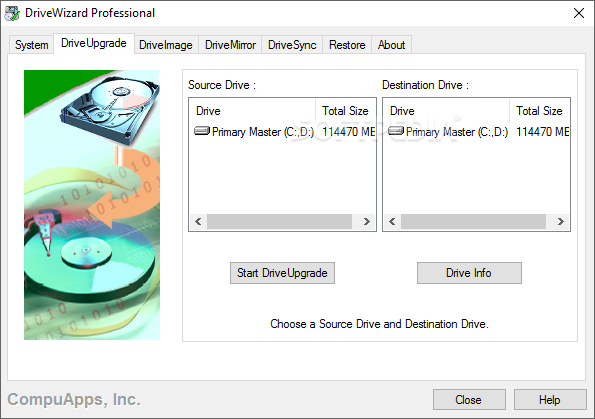
Task: Close the DriveWizard Professional window
Action: (579, 13)
